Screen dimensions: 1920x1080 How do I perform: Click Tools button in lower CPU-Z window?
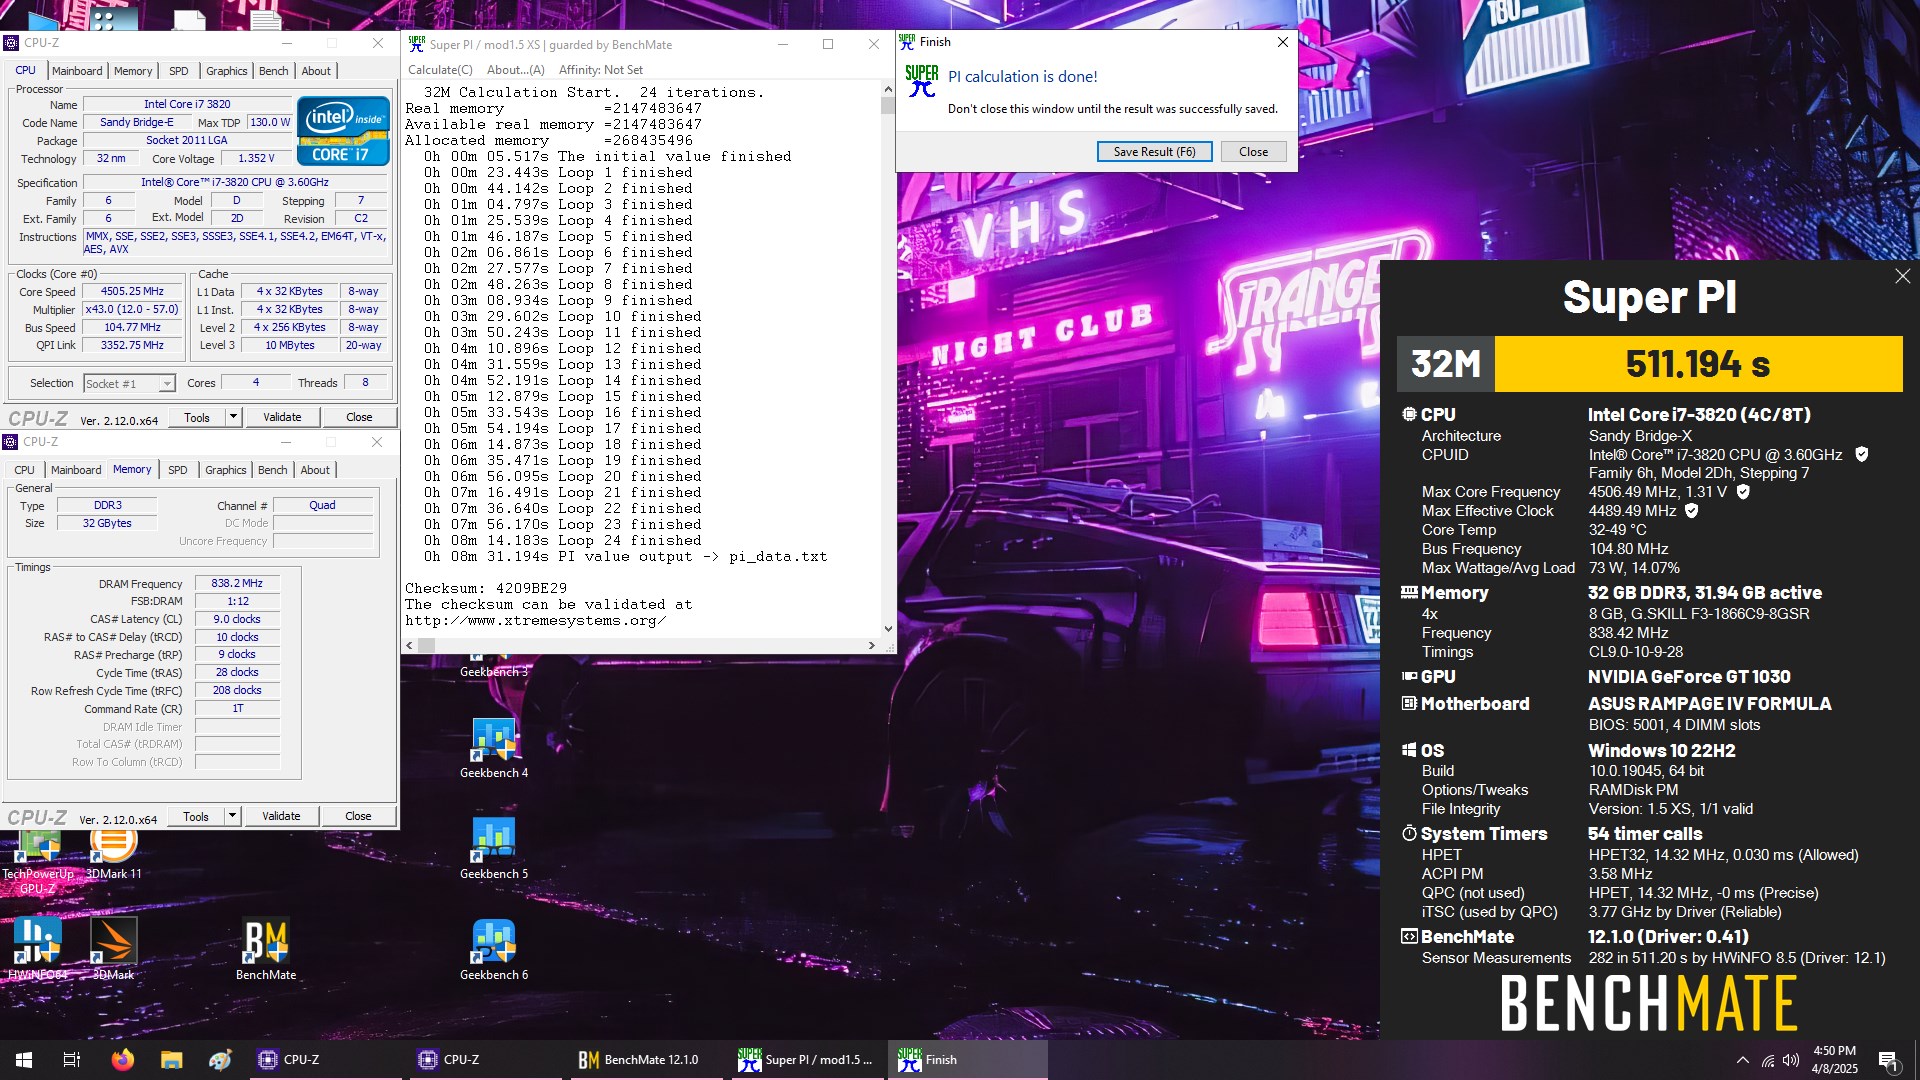click(x=196, y=816)
